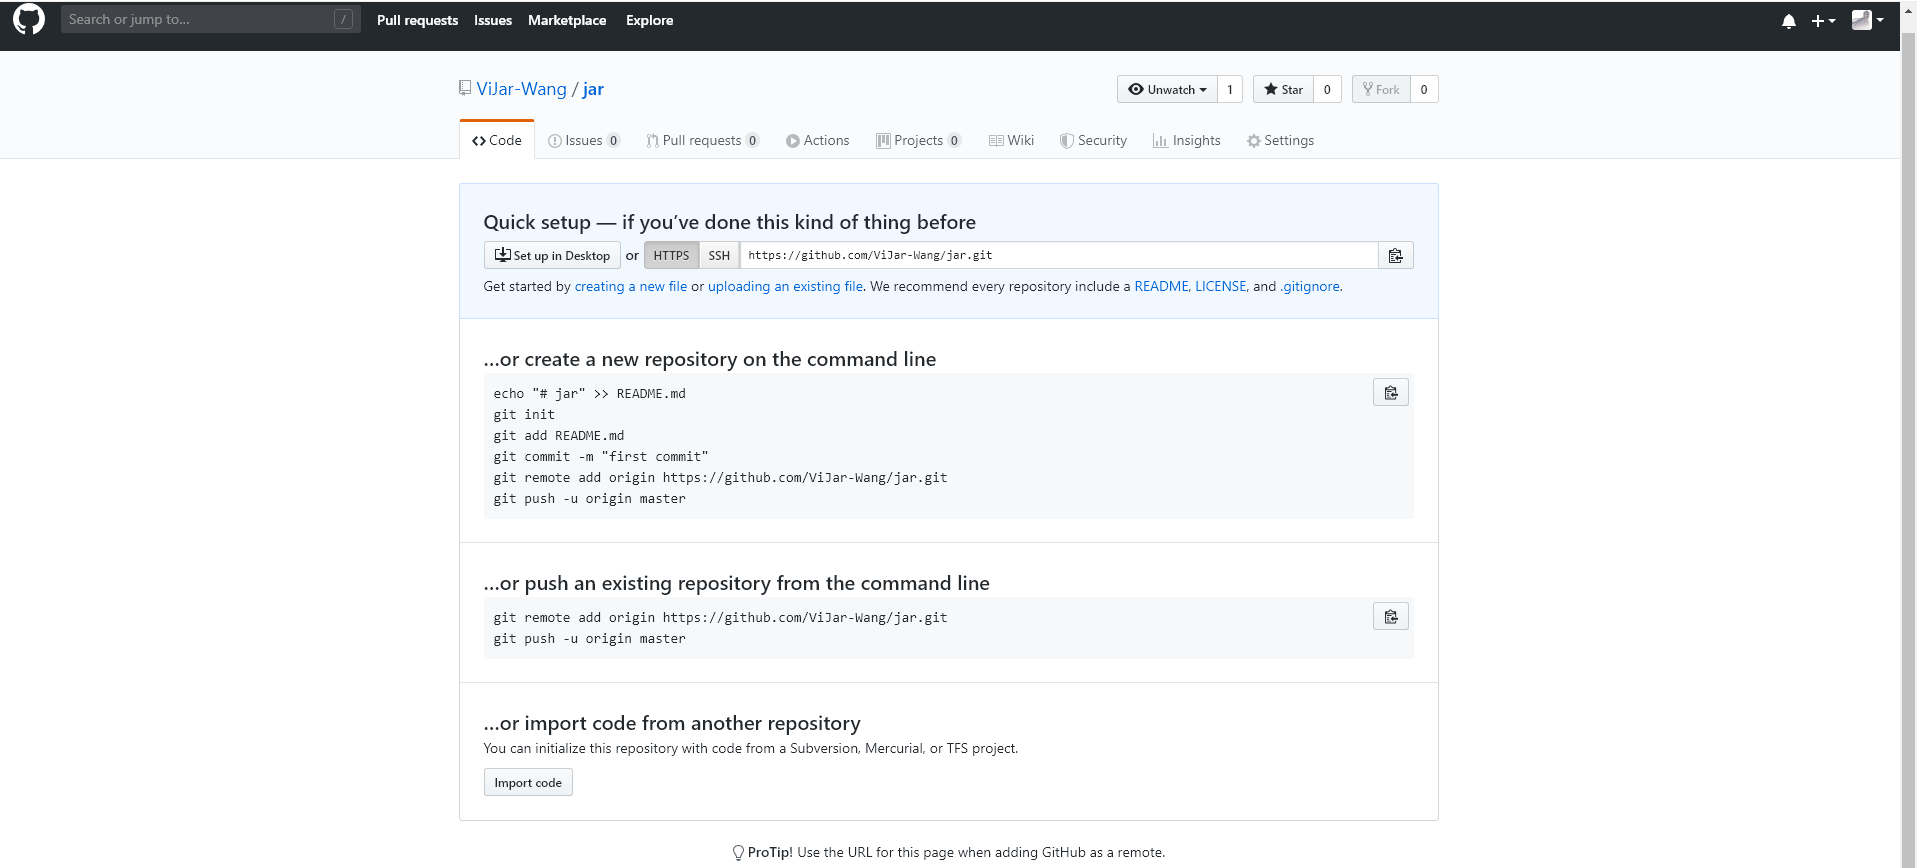Click the Import code button
The width and height of the screenshot is (1917, 868).
tap(528, 783)
